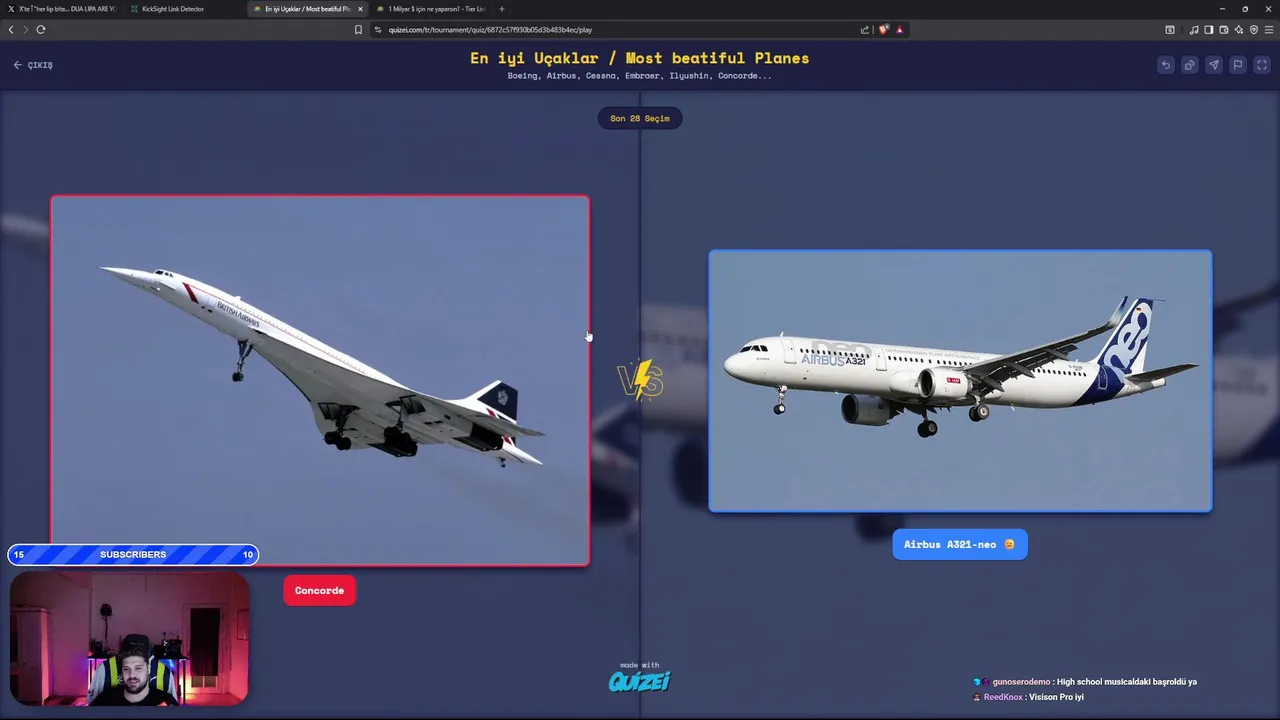Screen dimensions: 1280x720
Task: Click the quiz title 'En iyi Uçaklar / Most beatiful Planes'
Action: click(x=640, y=58)
